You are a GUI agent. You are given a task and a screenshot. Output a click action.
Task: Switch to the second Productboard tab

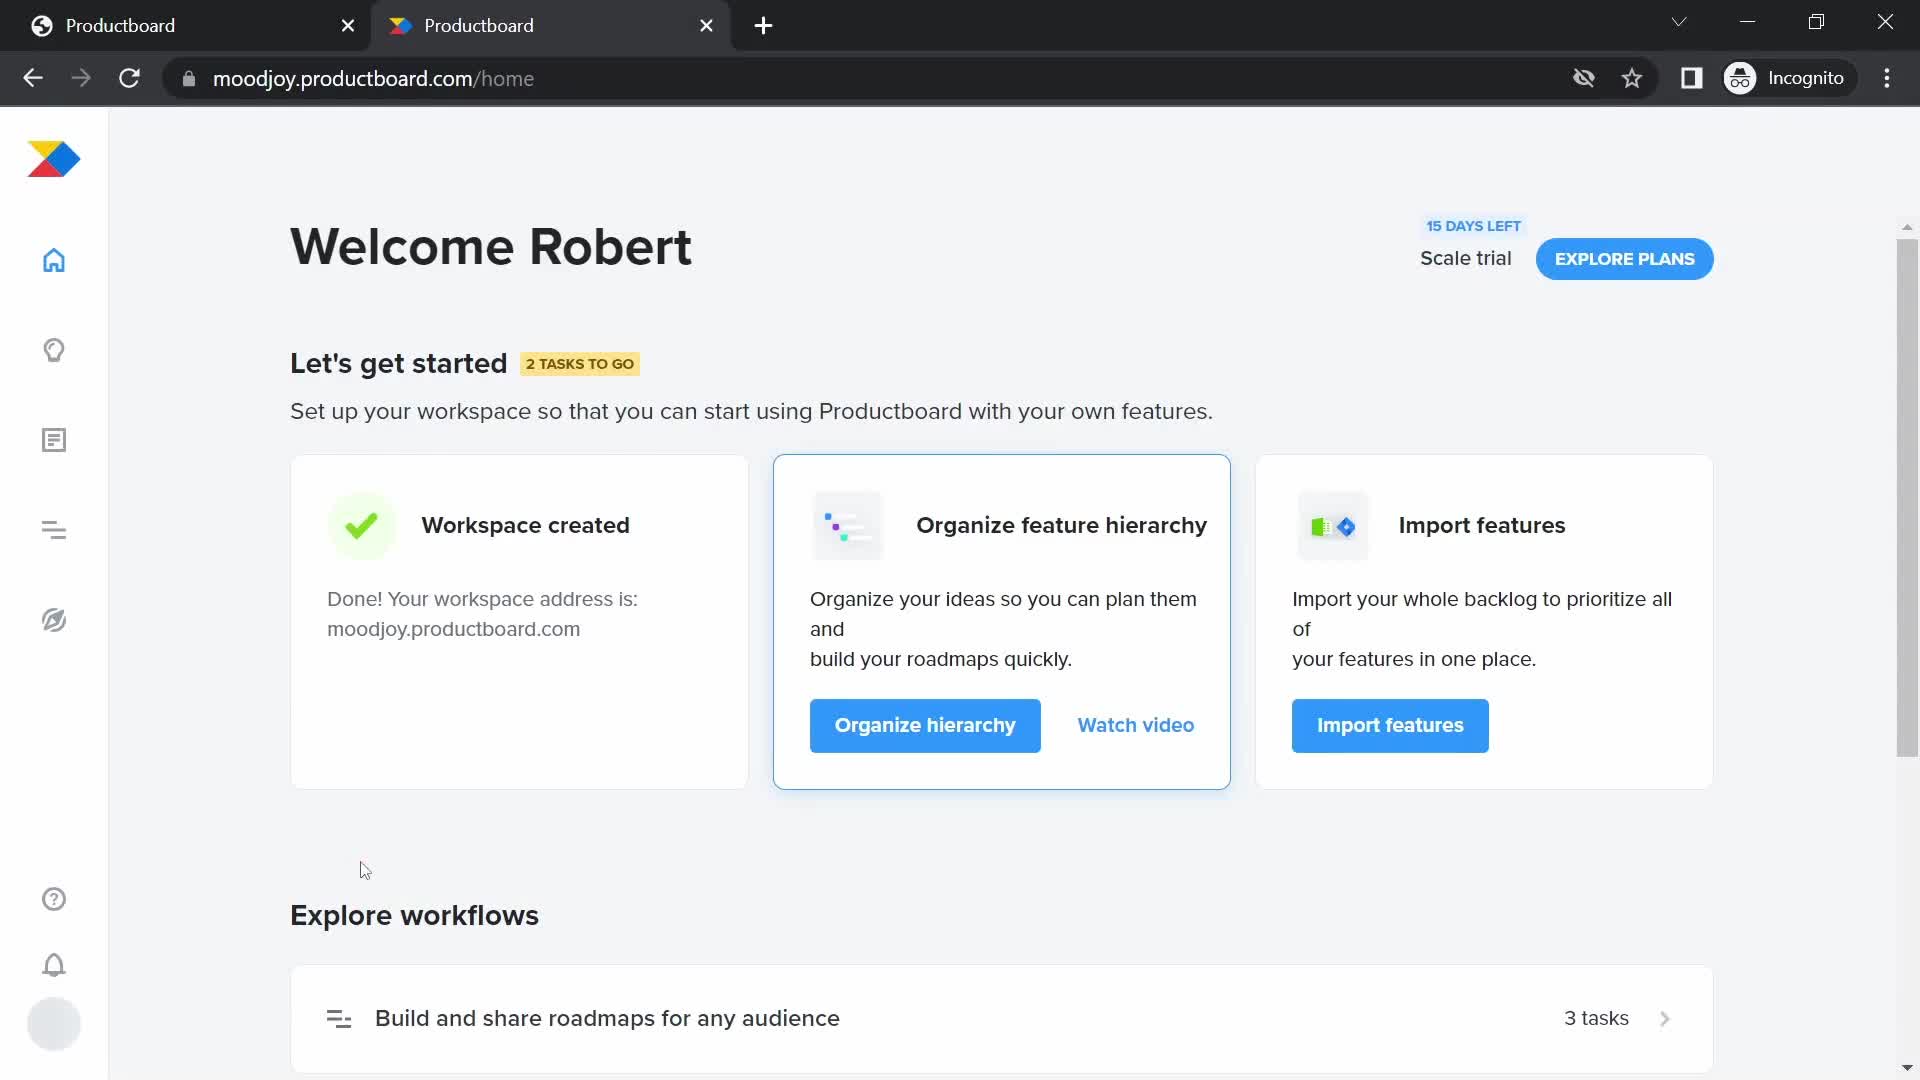[x=550, y=26]
